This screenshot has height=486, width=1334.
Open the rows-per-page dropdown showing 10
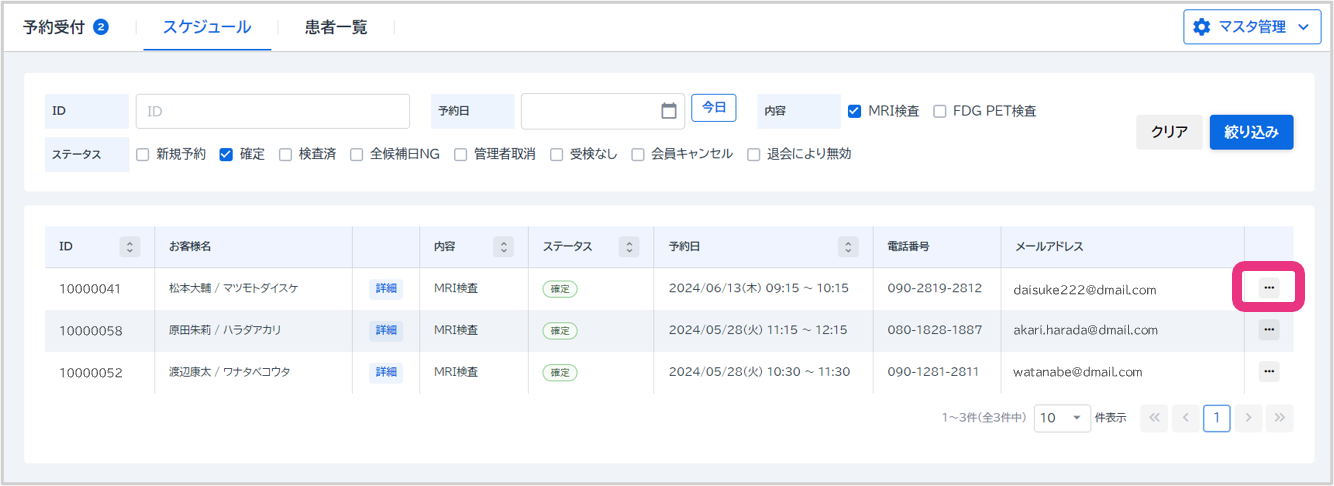(x=1062, y=418)
